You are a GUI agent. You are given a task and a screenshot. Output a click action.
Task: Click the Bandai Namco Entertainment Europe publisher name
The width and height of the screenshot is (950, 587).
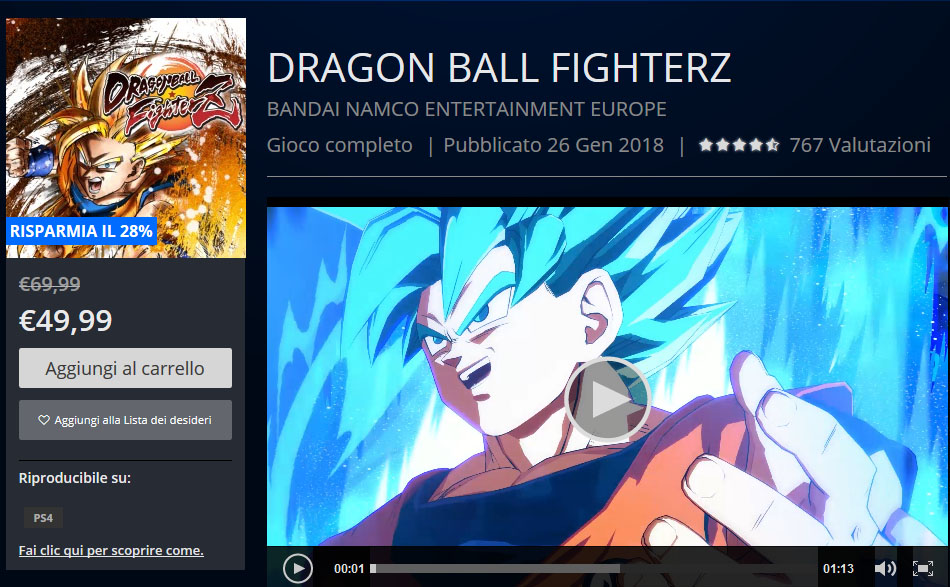tap(467, 109)
